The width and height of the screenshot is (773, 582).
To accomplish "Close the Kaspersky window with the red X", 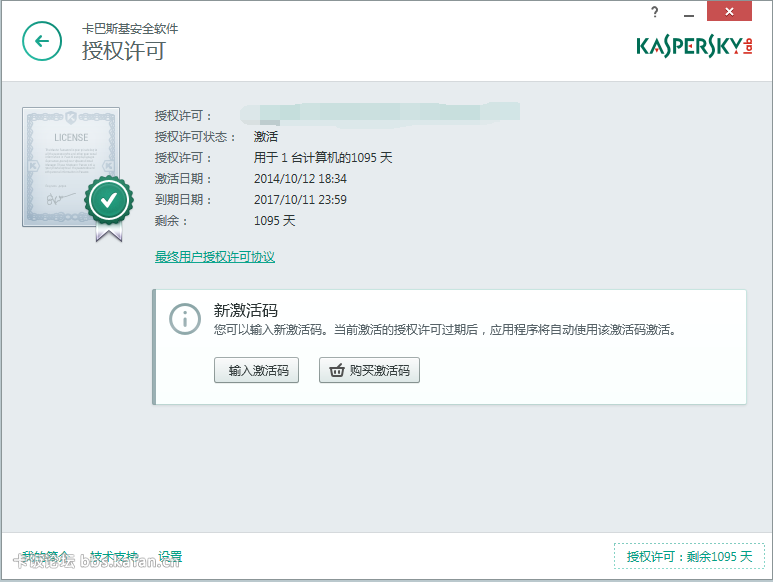I will pyautogui.click(x=729, y=11).
